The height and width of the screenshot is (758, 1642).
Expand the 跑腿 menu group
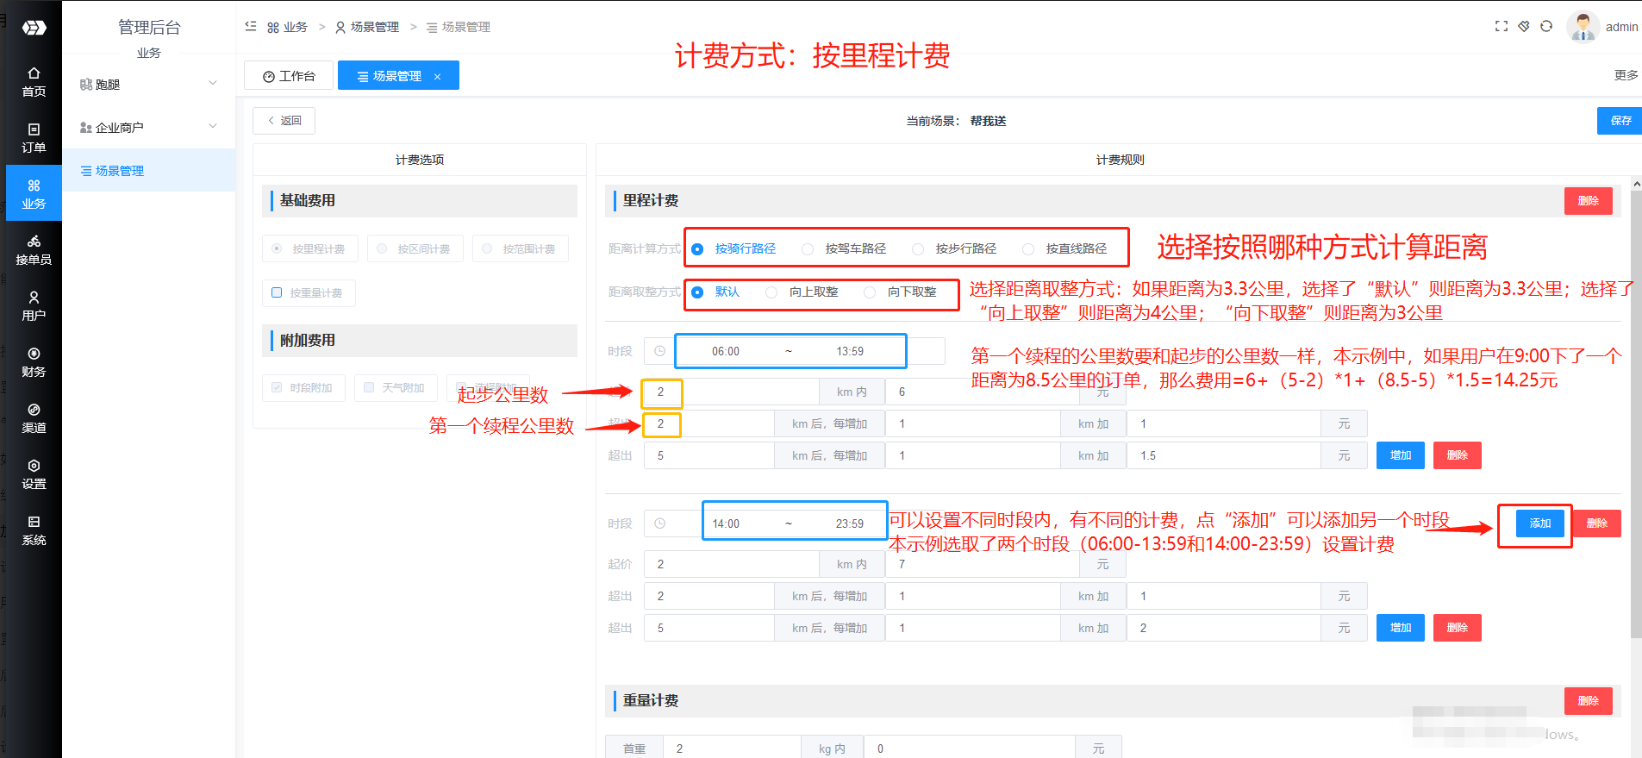click(148, 84)
